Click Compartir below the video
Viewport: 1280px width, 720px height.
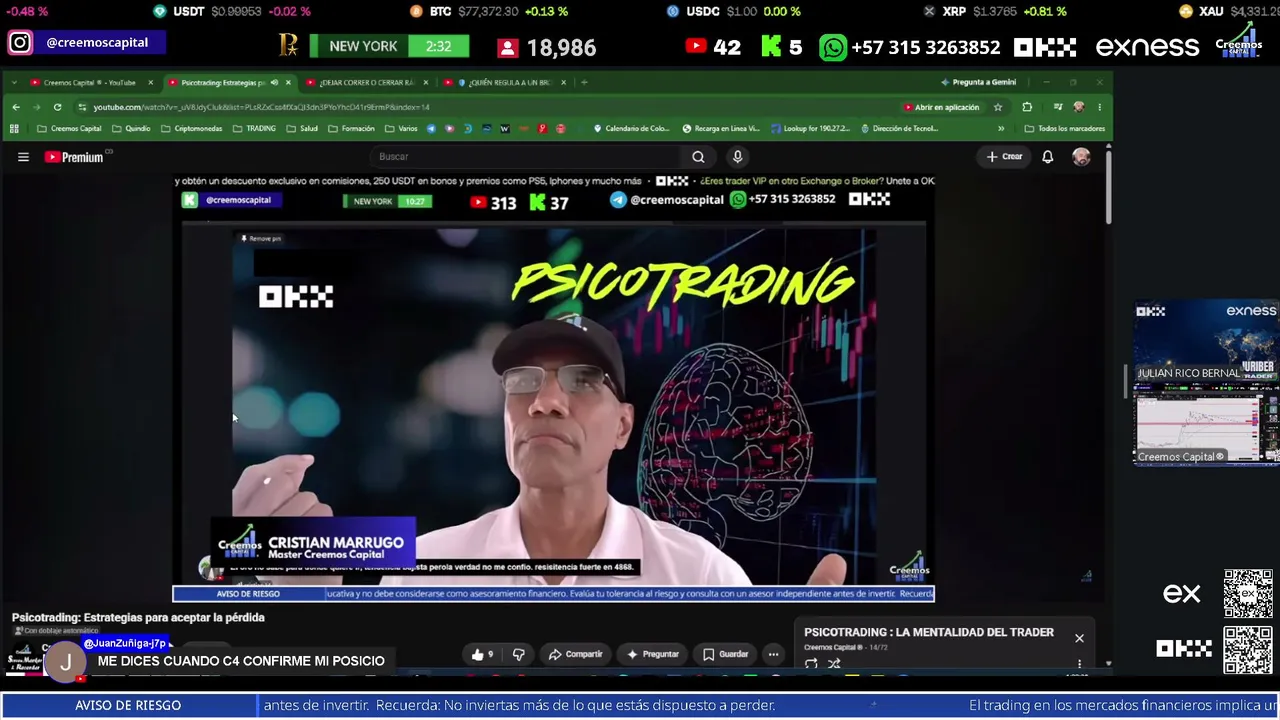pos(575,654)
